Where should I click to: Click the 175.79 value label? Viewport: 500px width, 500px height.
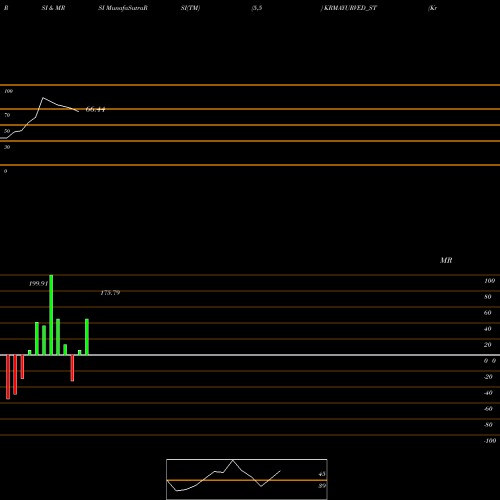(110, 293)
